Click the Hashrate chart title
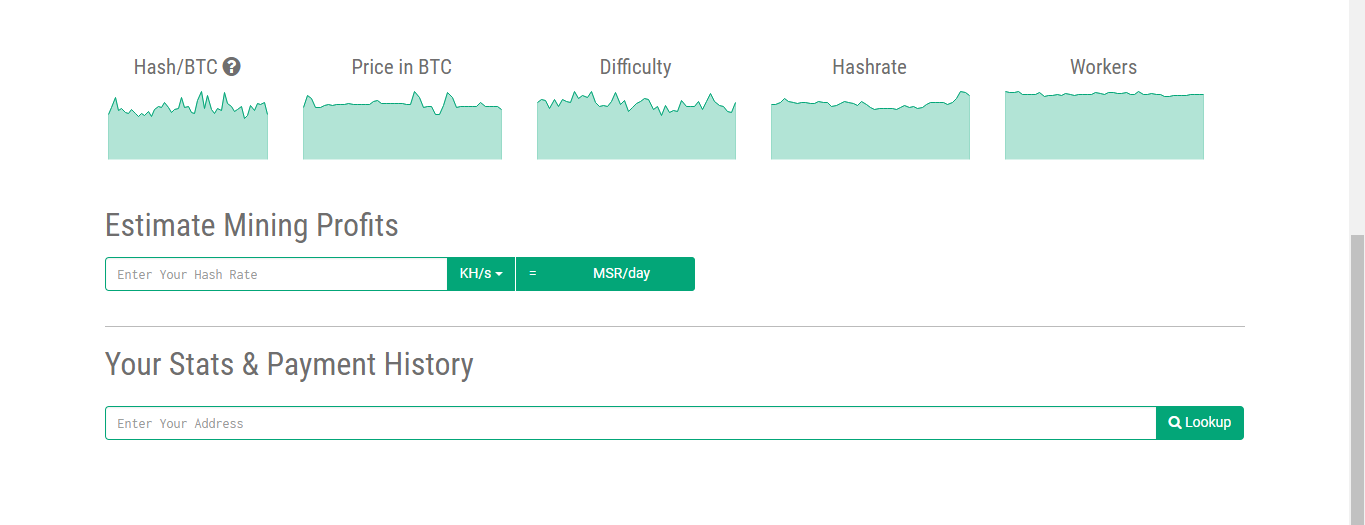The image size is (1365, 525). [870, 67]
